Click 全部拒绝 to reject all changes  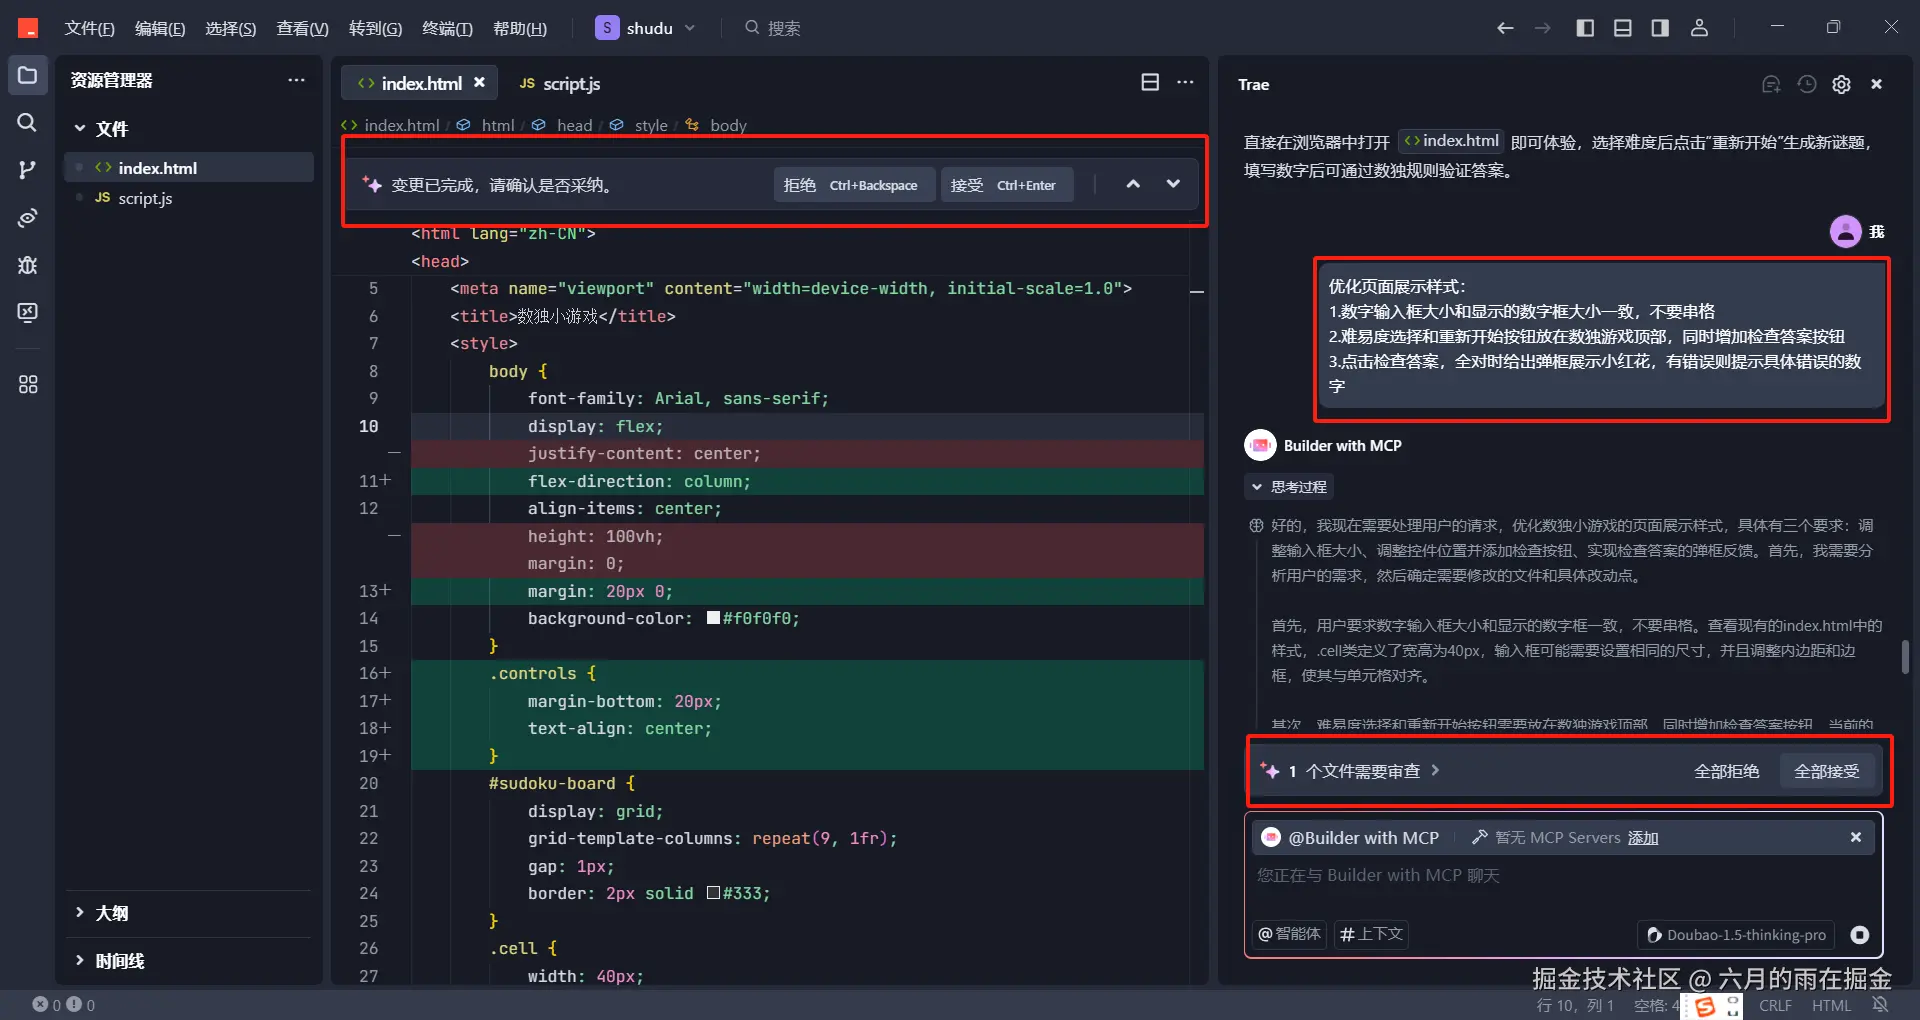point(1727,771)
